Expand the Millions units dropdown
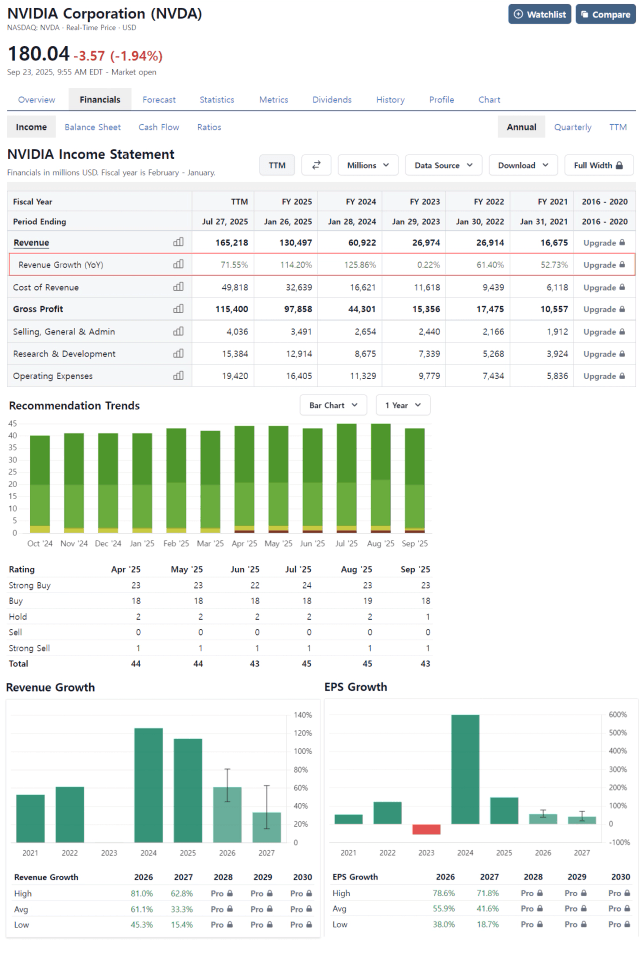Screen dimensions: 640x954 [x=368, y=165]
